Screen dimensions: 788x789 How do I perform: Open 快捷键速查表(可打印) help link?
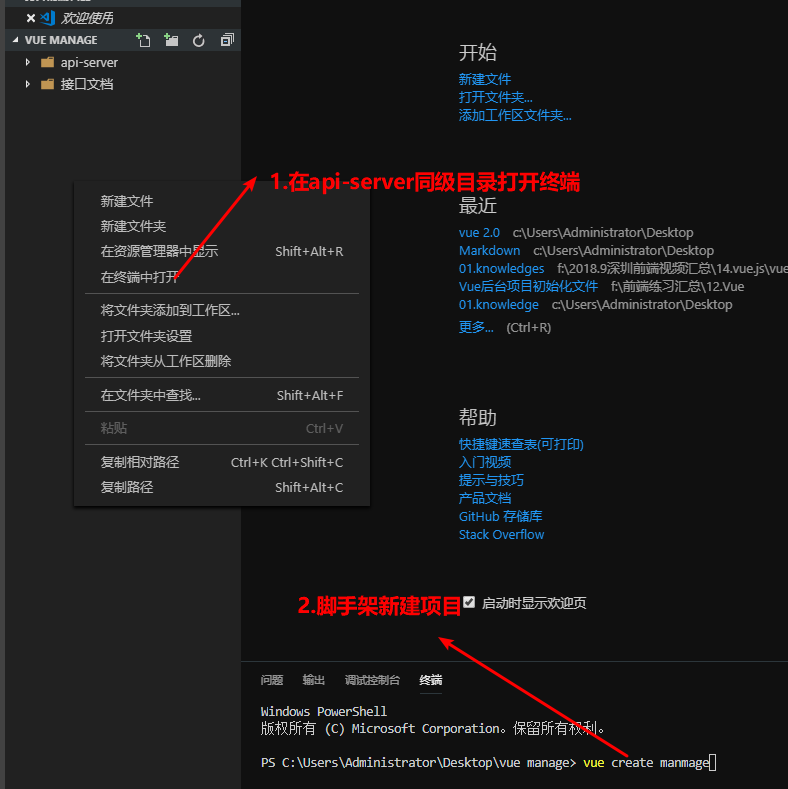(521, 444)
